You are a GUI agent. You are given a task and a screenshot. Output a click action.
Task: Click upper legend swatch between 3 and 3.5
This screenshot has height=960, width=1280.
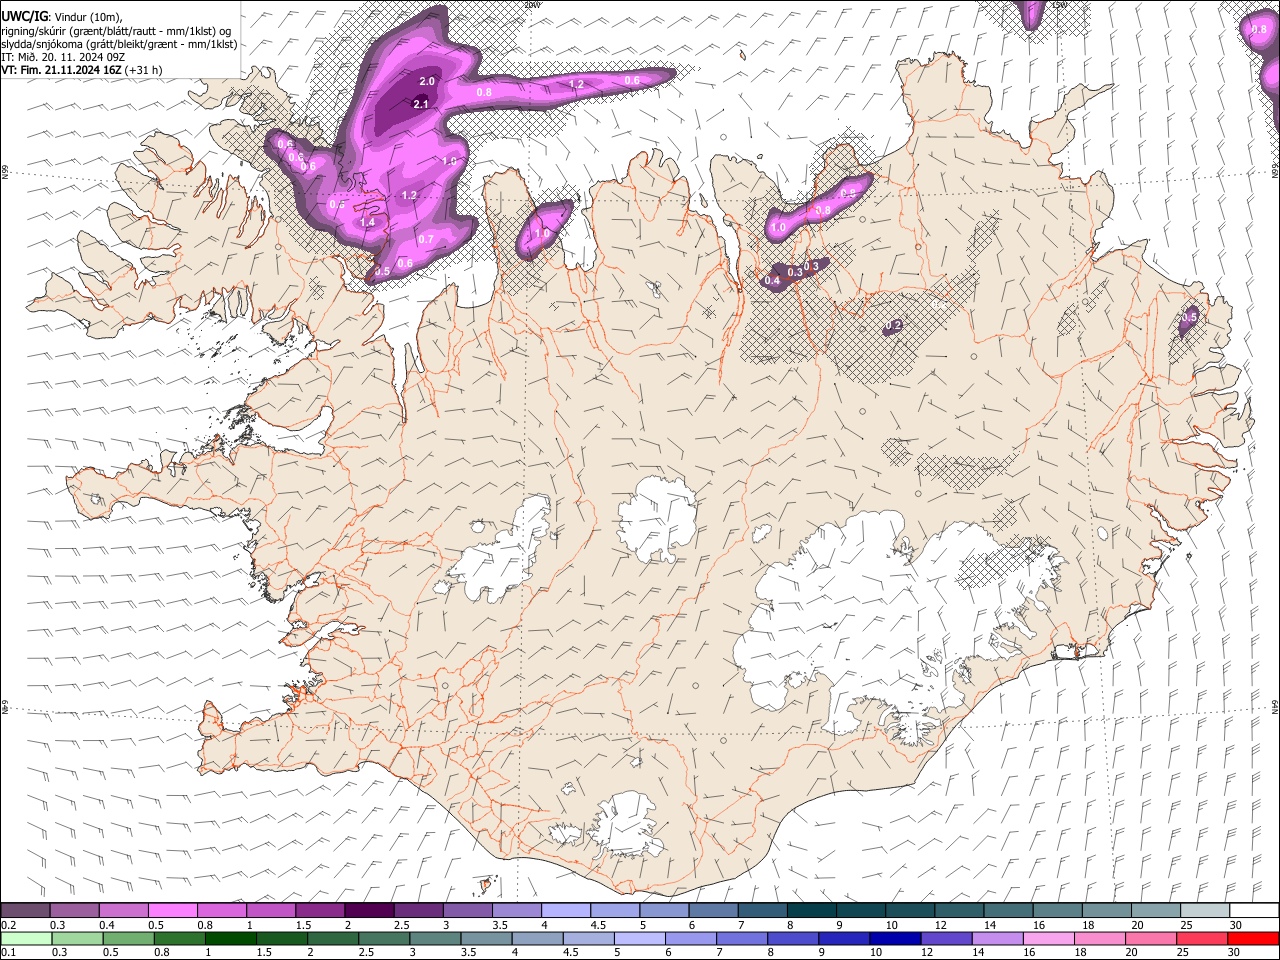pyautogui.click(x=467, y=910)
